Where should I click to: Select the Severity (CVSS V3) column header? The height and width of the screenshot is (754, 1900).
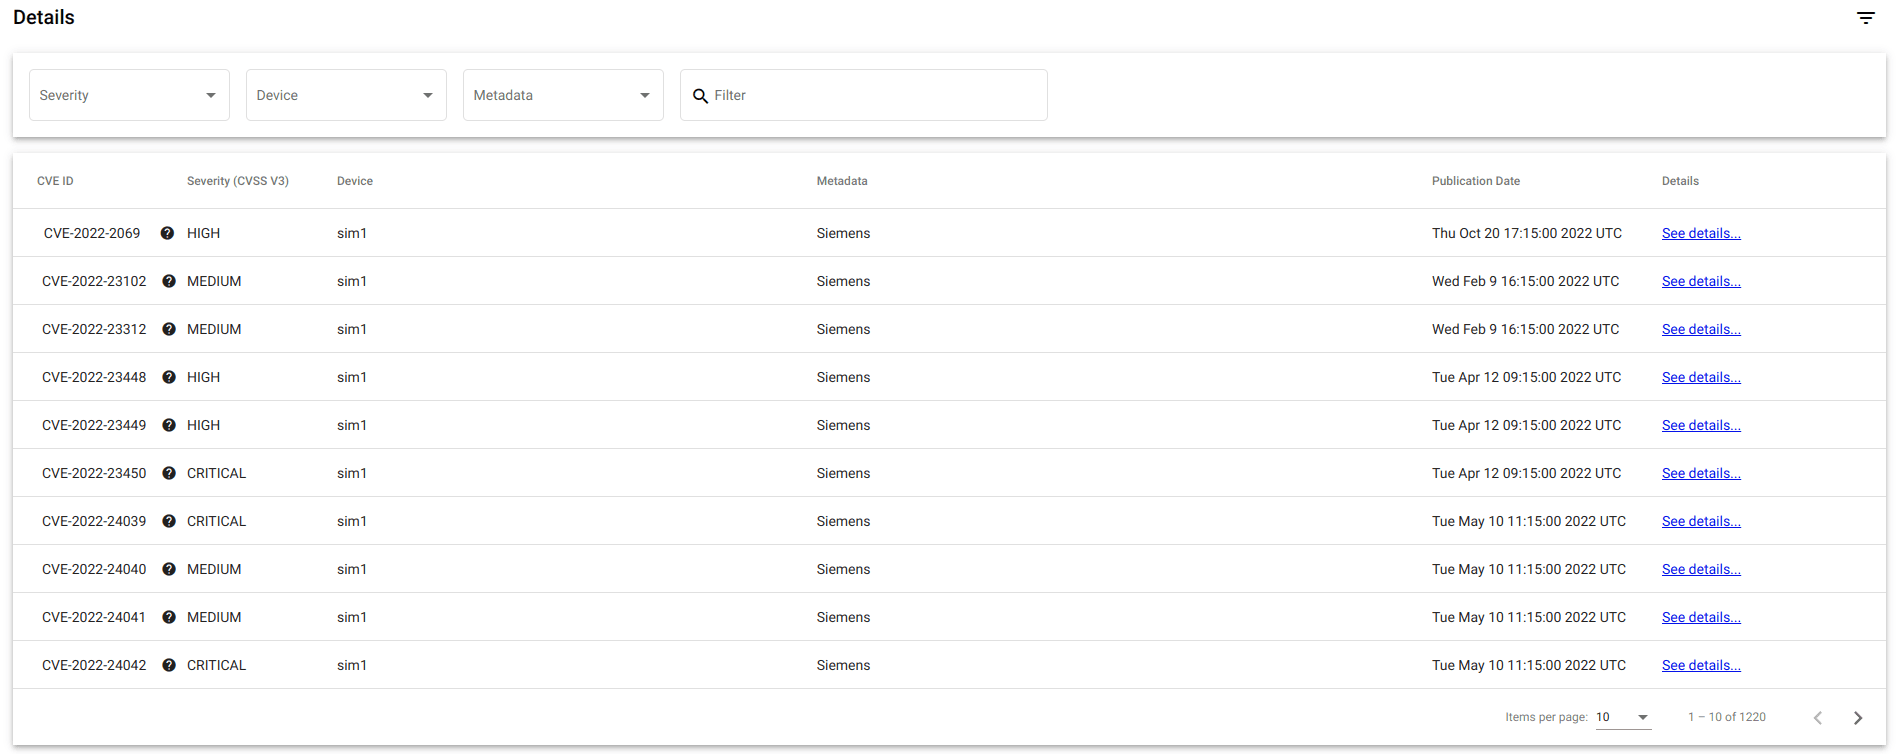point(237,181)
